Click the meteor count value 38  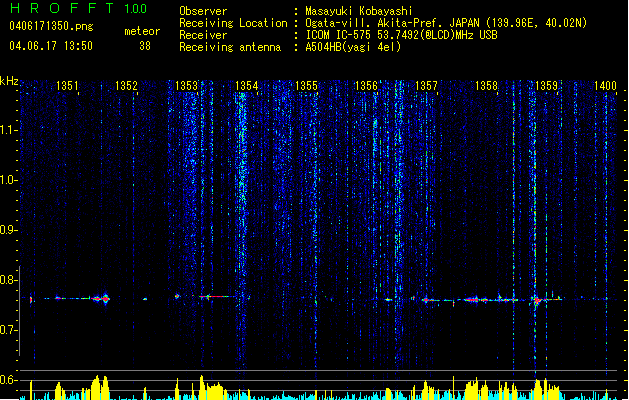pos(145,46)
